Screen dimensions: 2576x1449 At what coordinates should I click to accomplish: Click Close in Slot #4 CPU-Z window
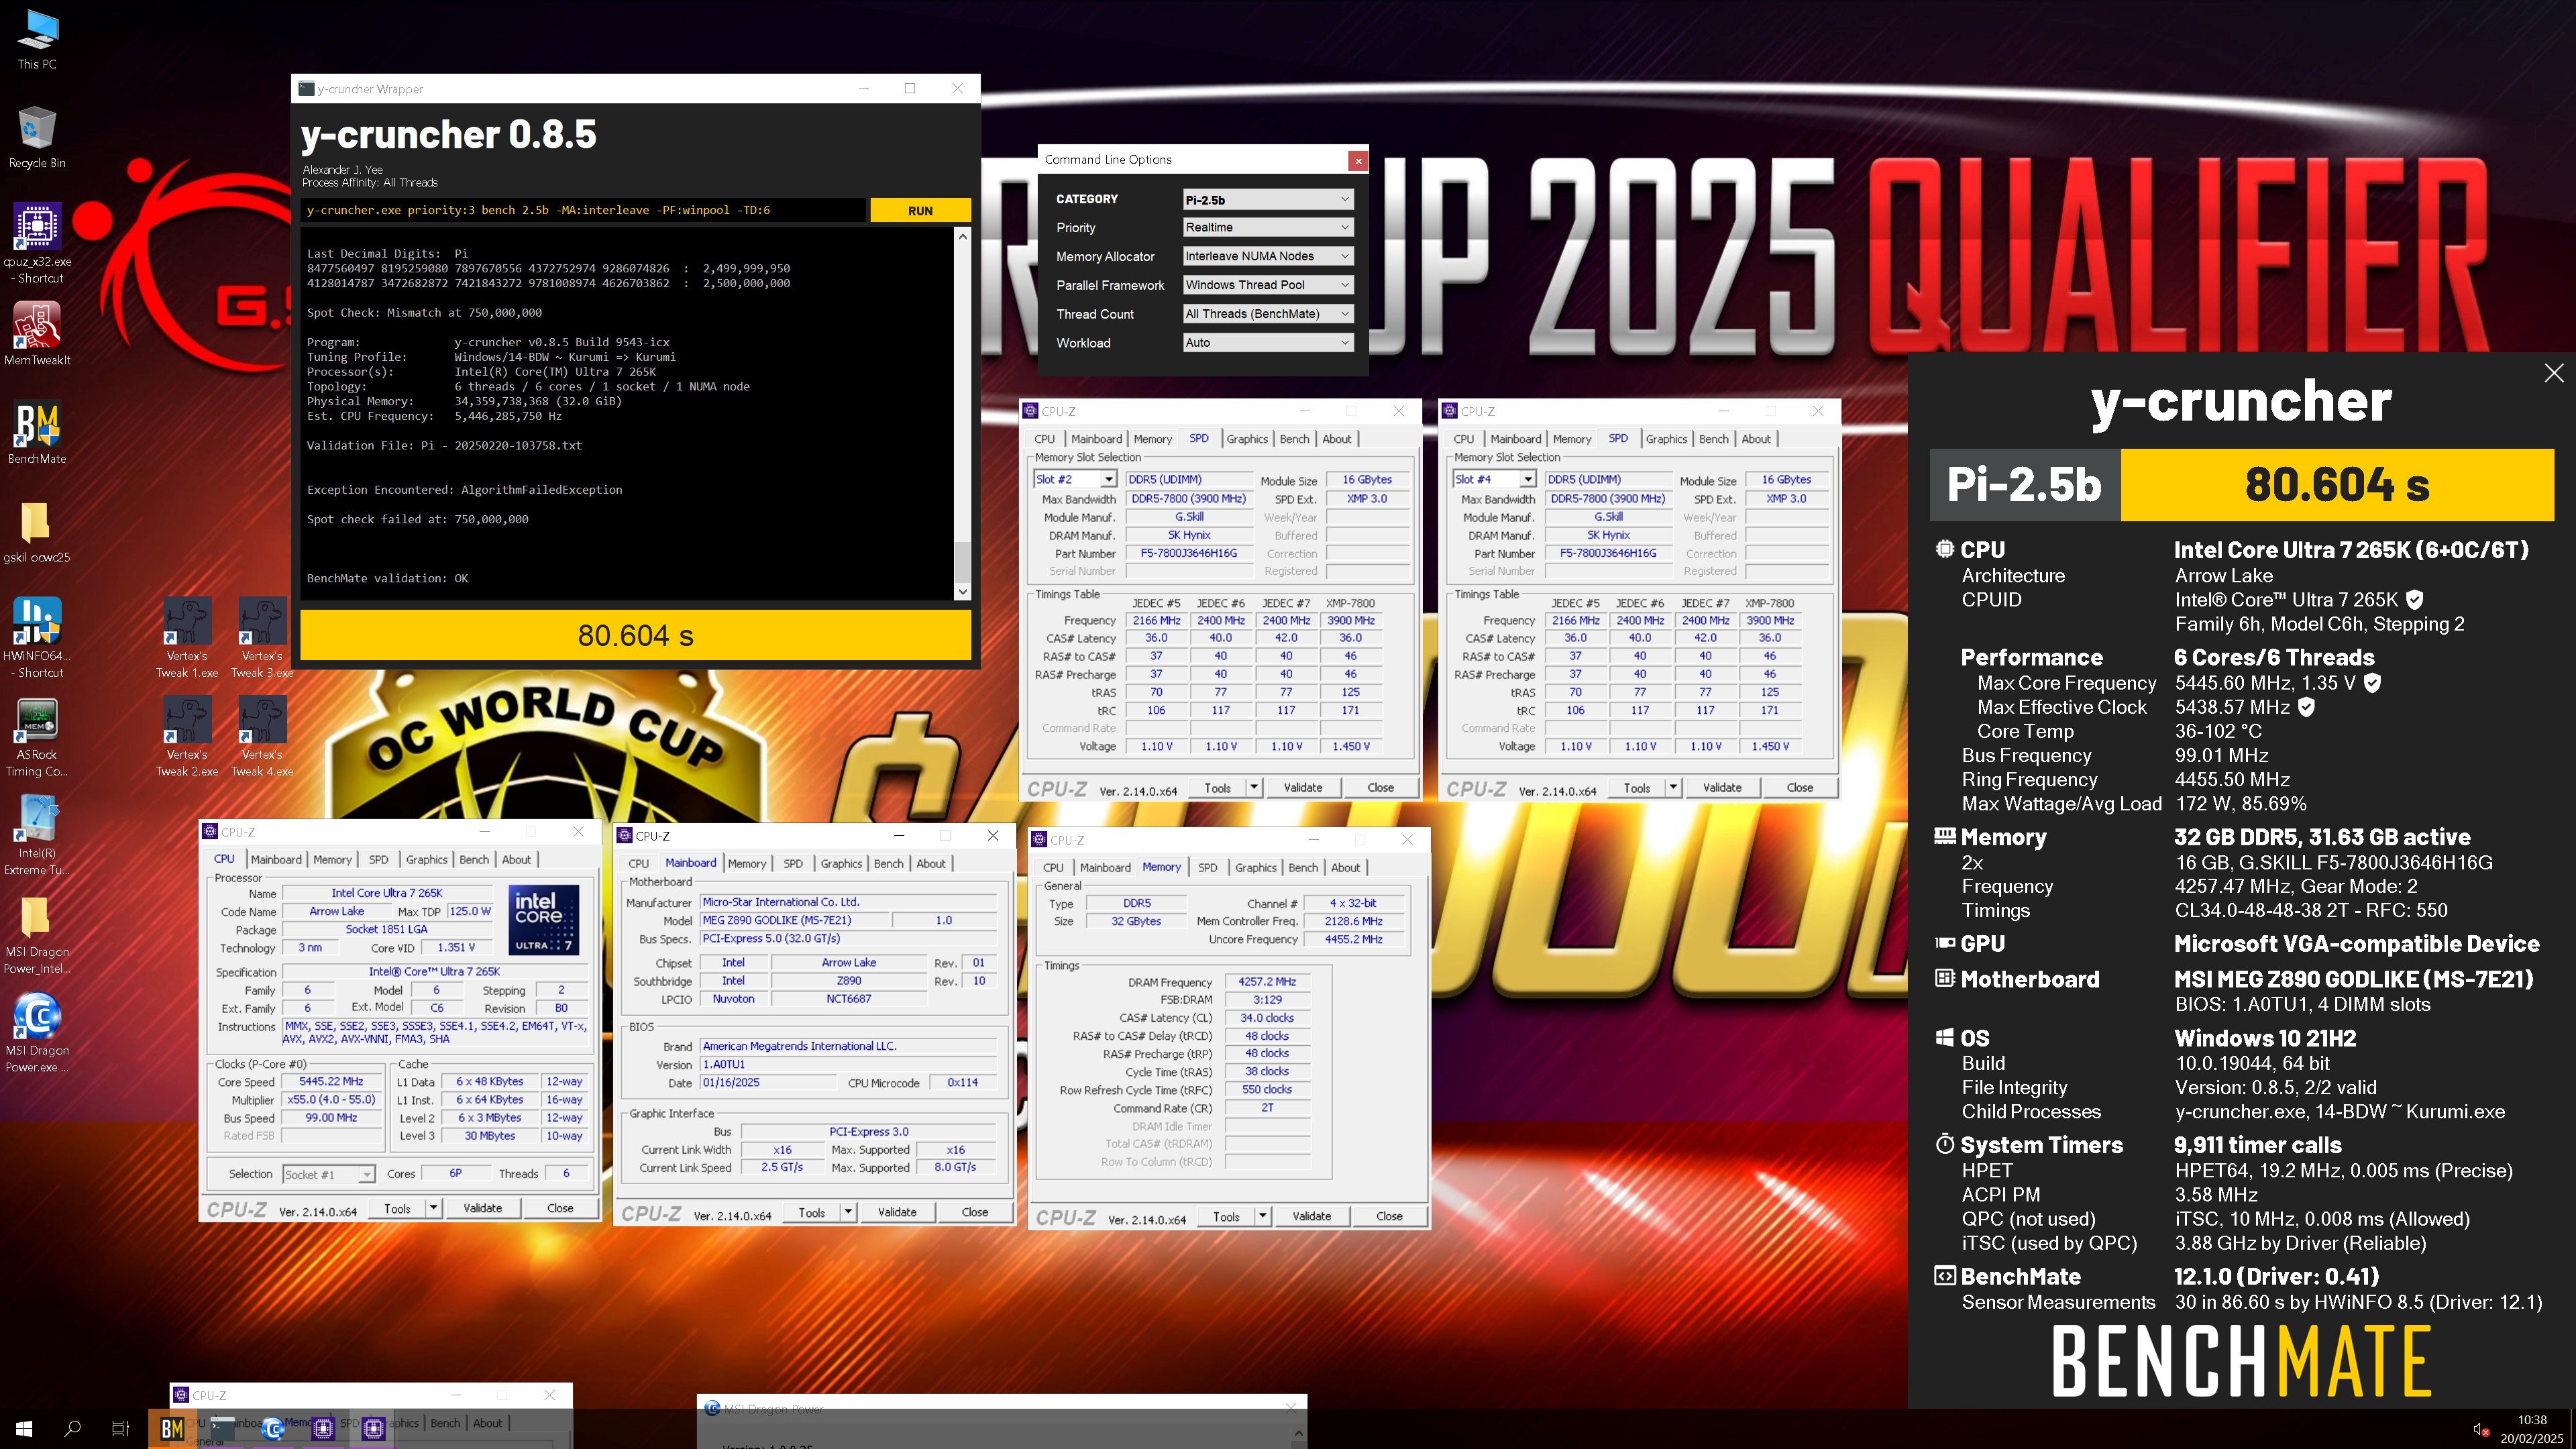click(1799, 788)
